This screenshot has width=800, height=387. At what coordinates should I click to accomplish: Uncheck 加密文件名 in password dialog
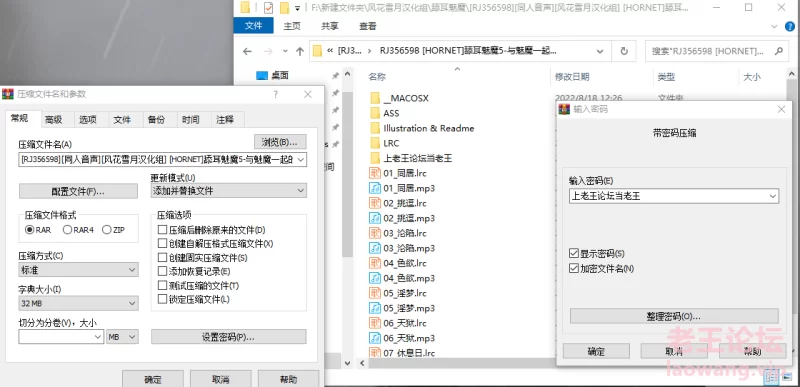point(573,268)
